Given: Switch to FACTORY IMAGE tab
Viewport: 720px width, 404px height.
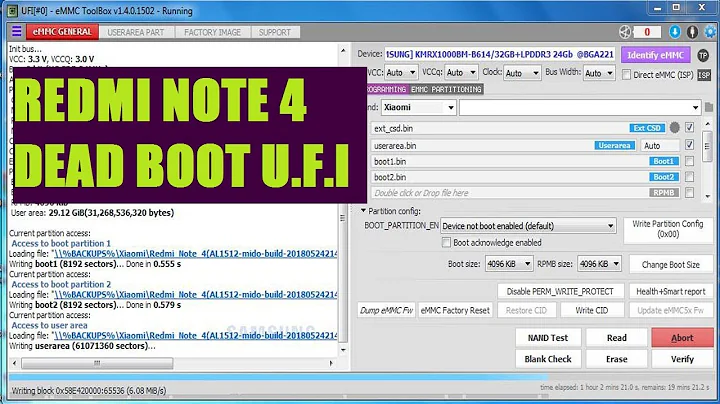Looking at the screenshot, I should tap(213, 32).
